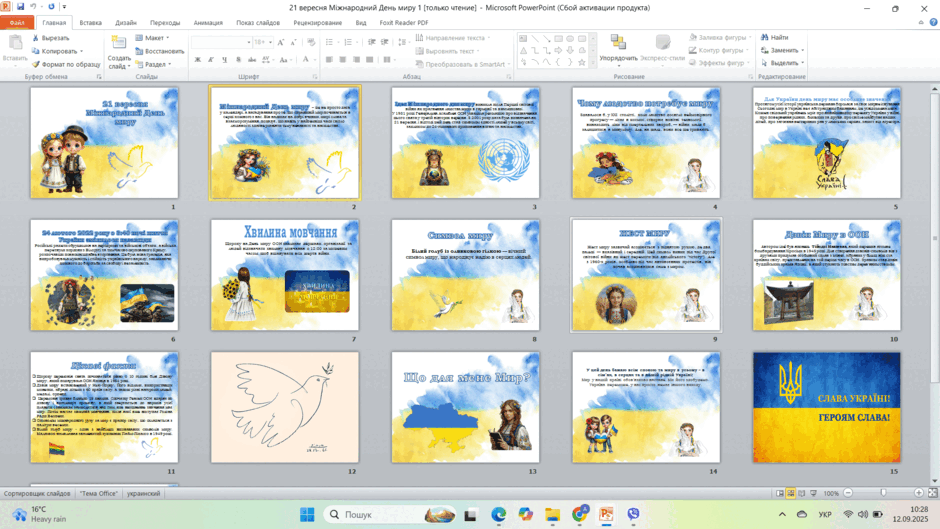940x529 pixels.
Task: Click the Вырезать scissors icon
Action: coord(35,38)
